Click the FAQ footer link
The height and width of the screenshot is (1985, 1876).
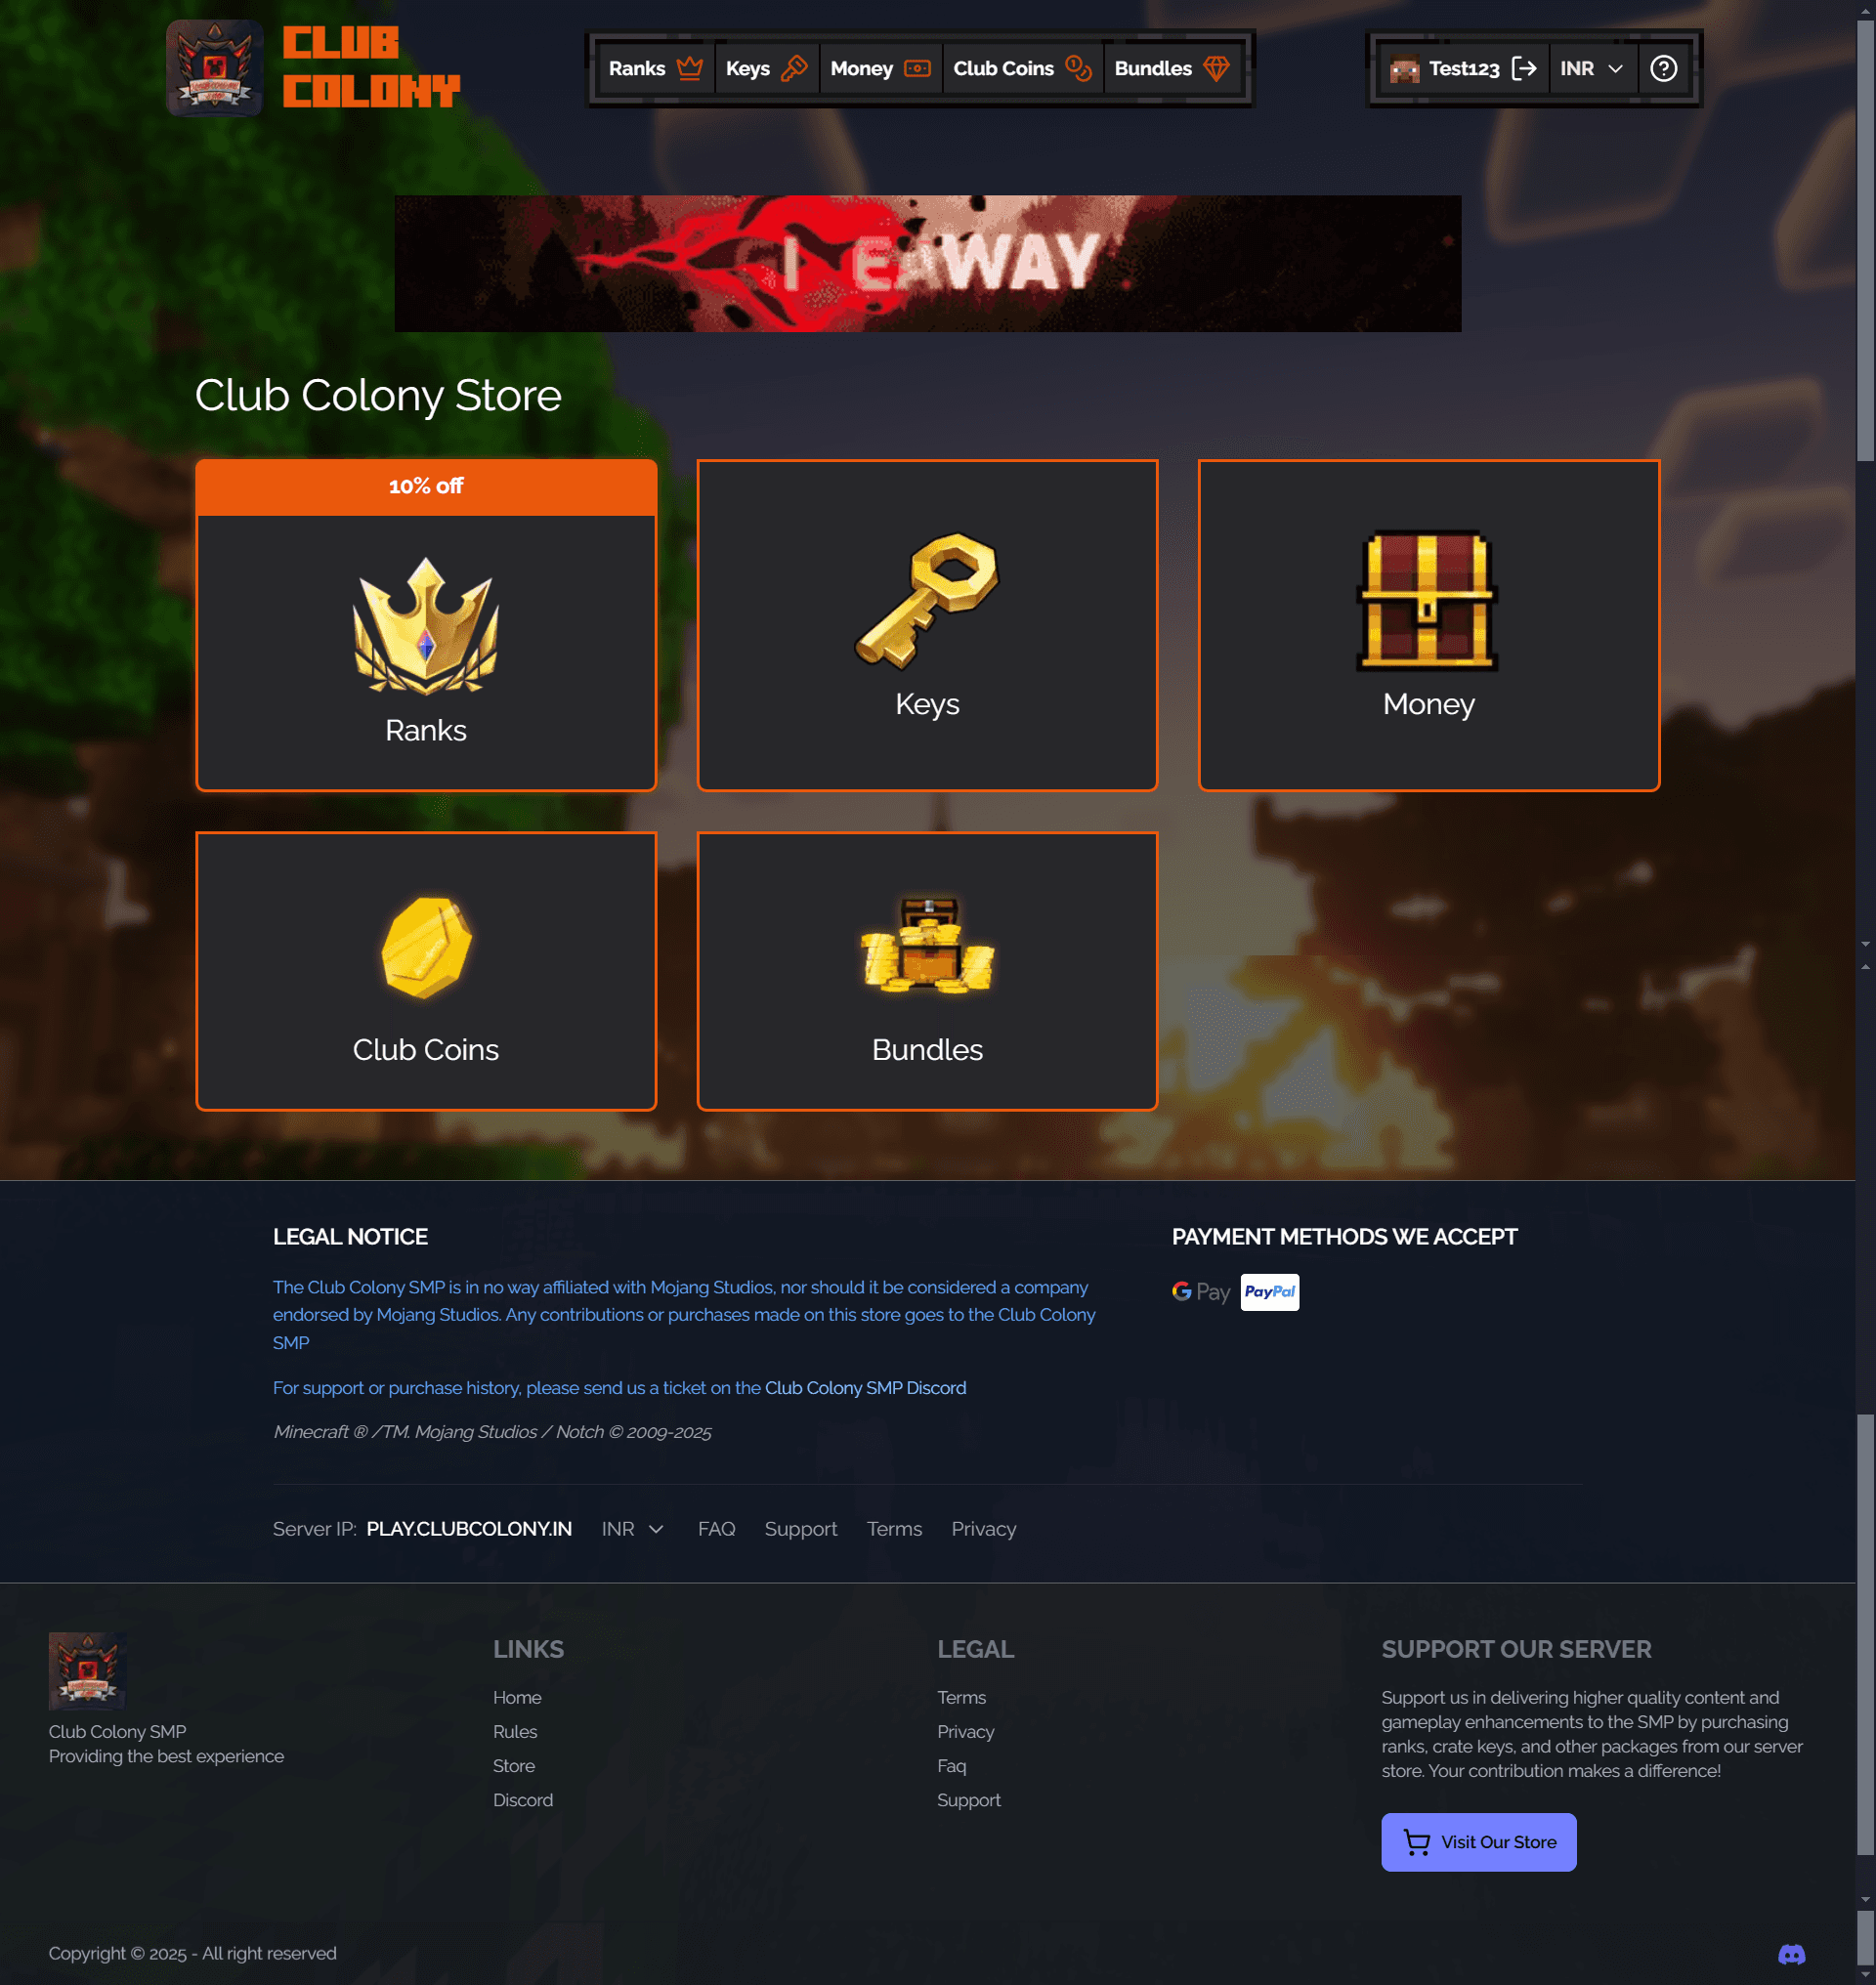716,1529
